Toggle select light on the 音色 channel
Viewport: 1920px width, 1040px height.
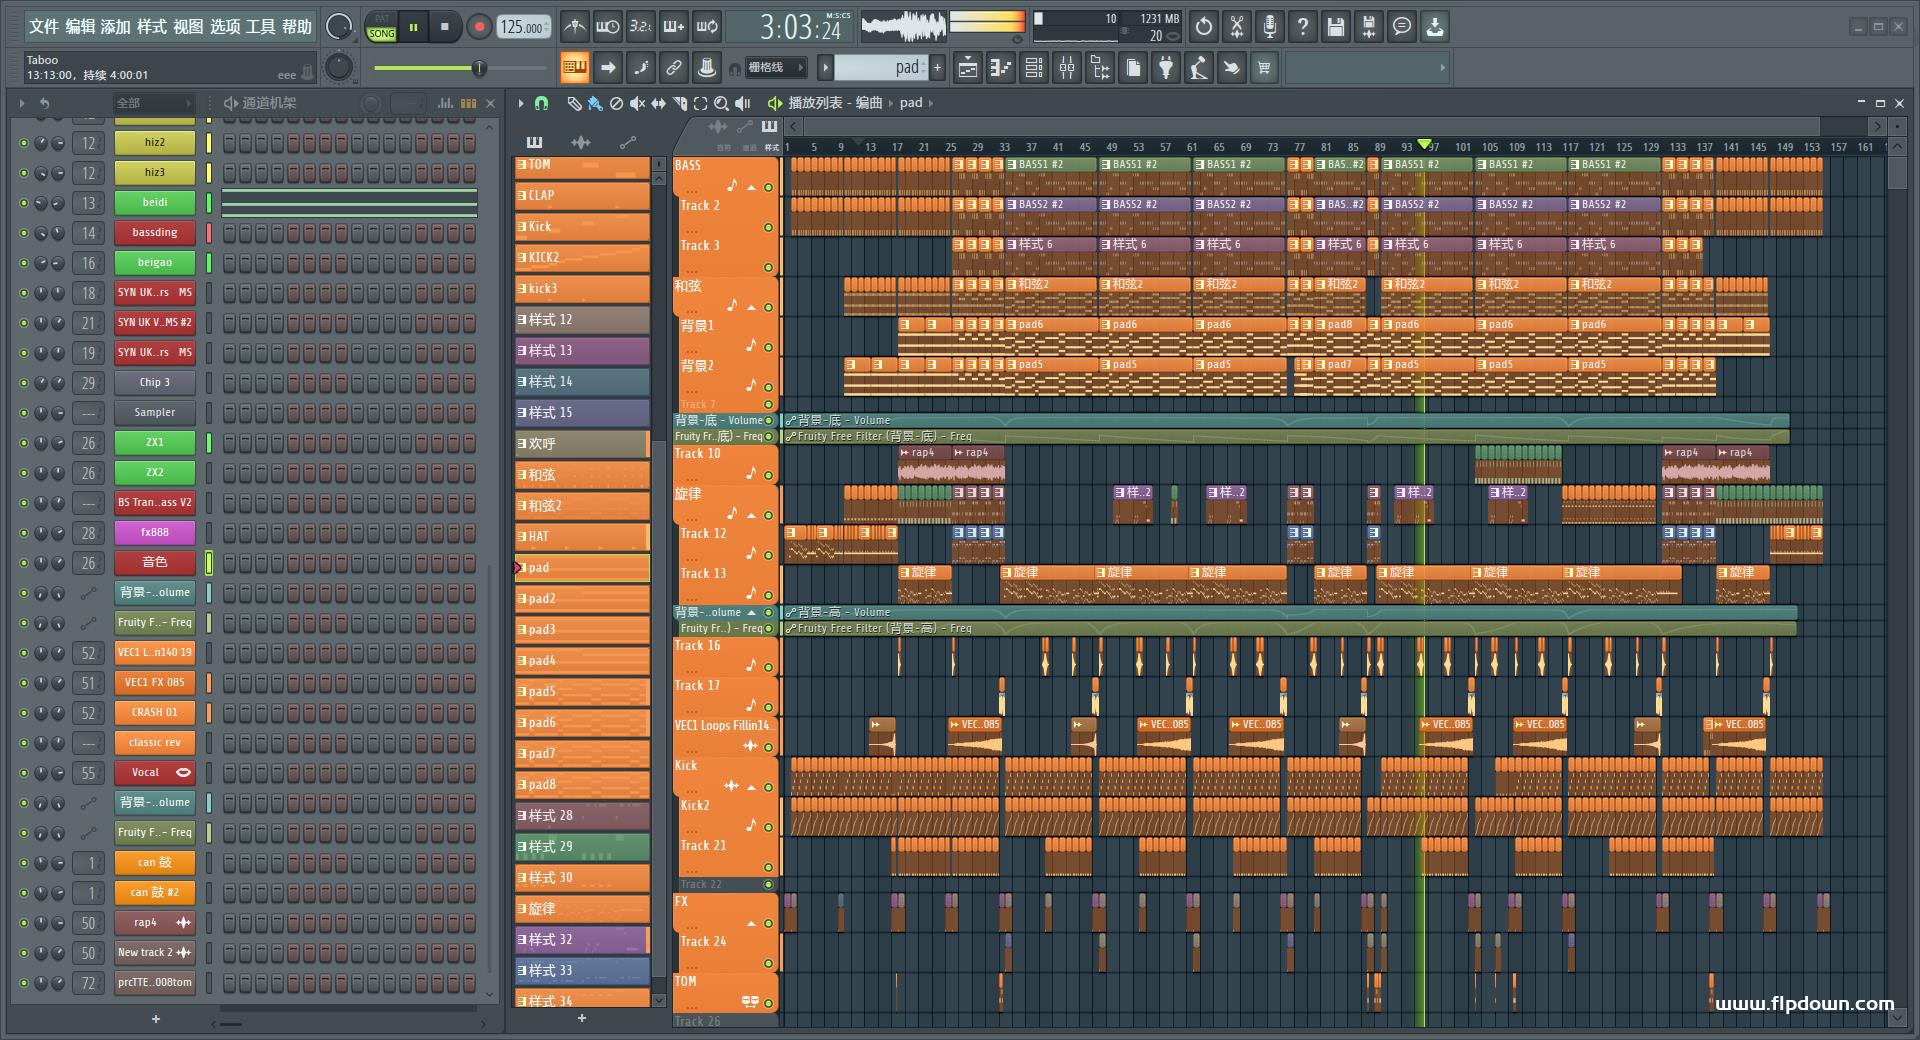pyautogui.click(x=209, y=563)
